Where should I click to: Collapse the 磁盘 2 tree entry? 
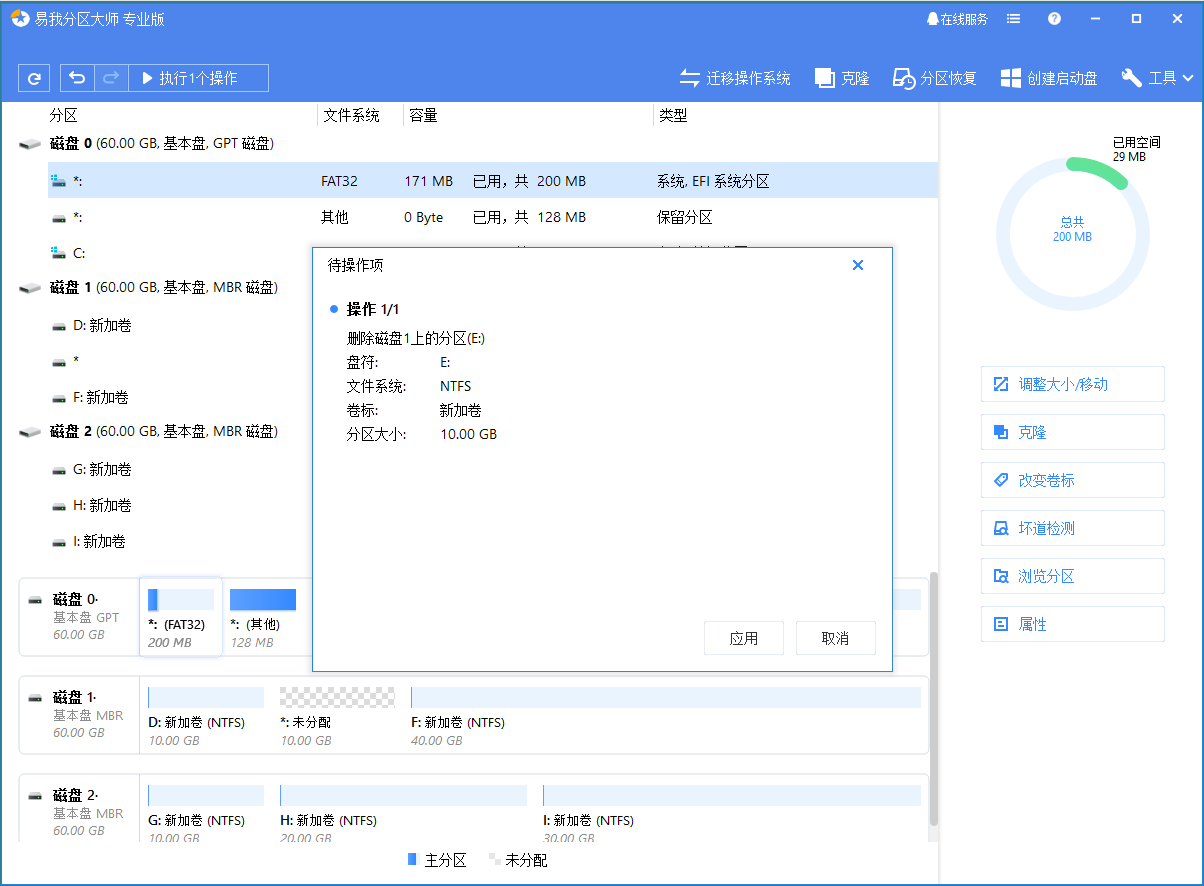point(28,431)
